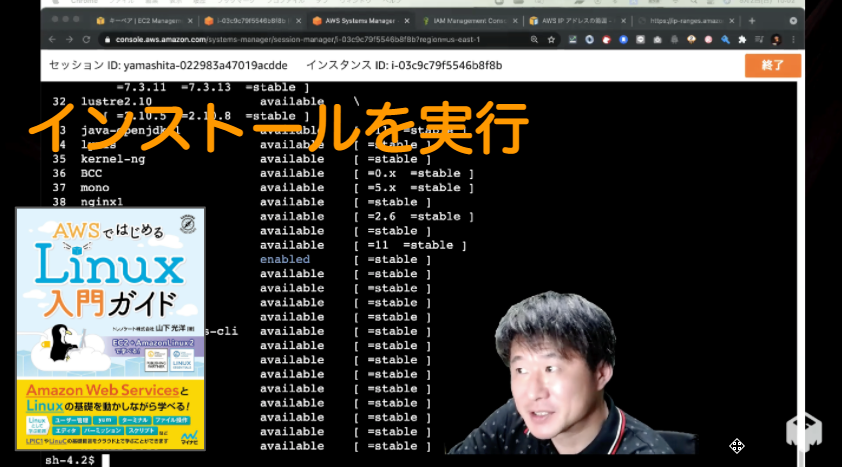Click the camera extension icon

pyautogui.click(x=657, y=39)
